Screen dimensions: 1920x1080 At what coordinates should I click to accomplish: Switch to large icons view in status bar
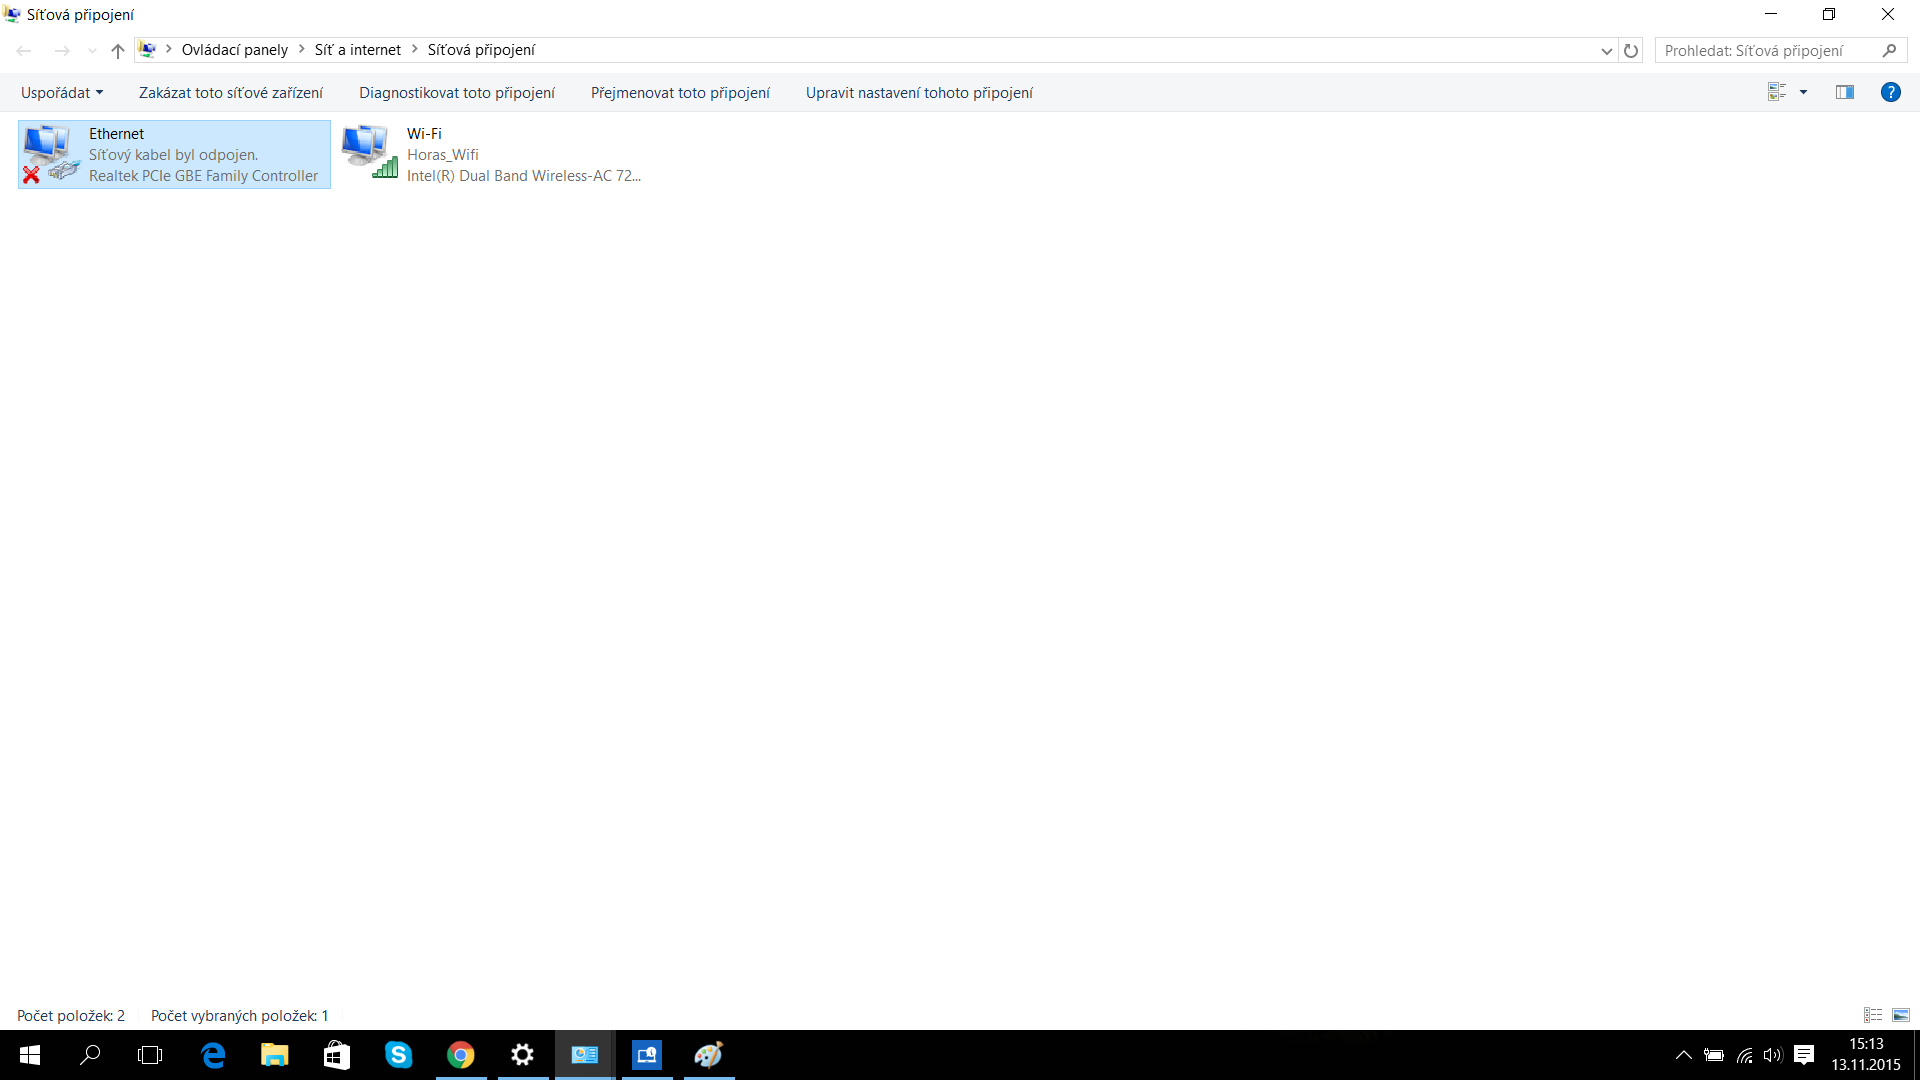1901,1015
